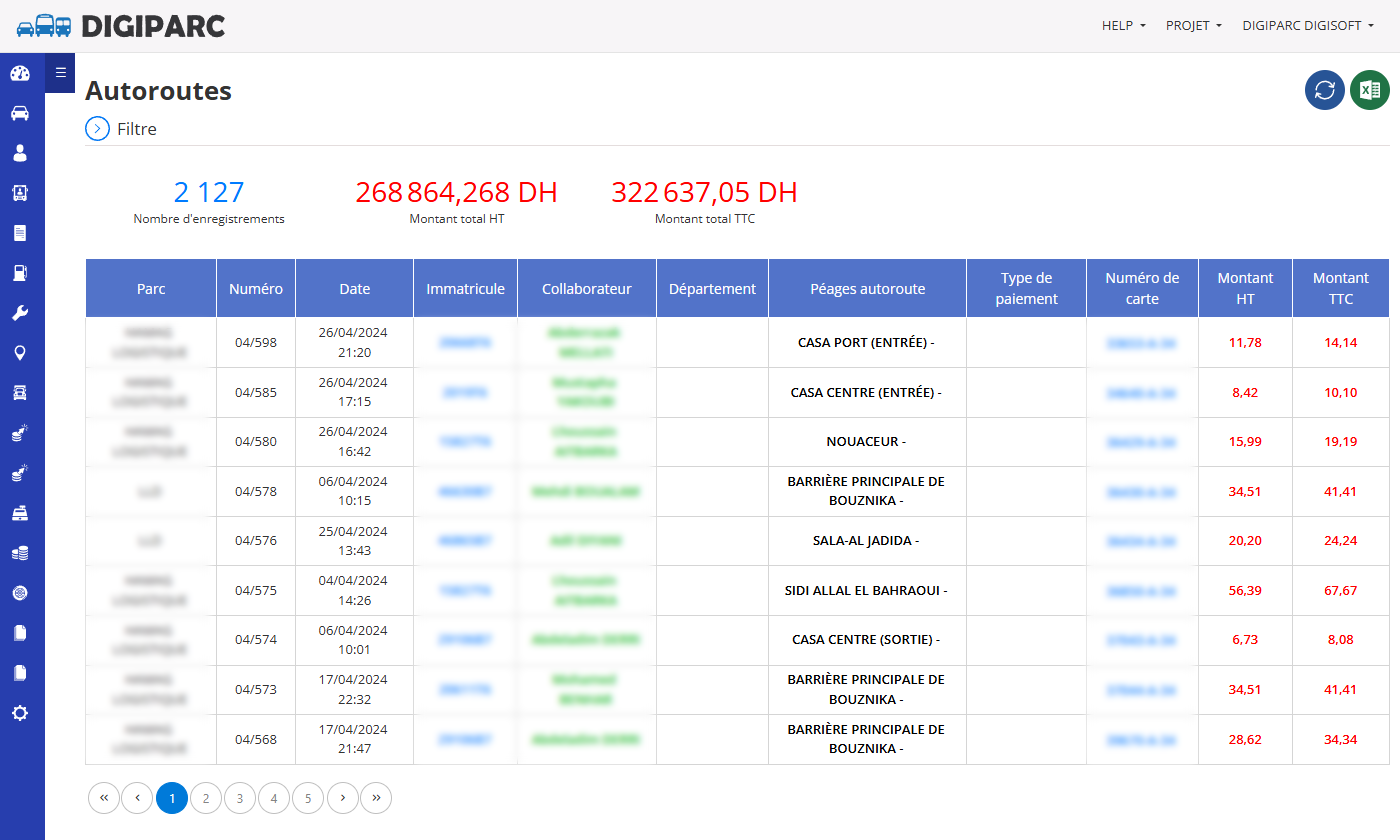Open the truck front icon in sidebar

tap(20, 393)
